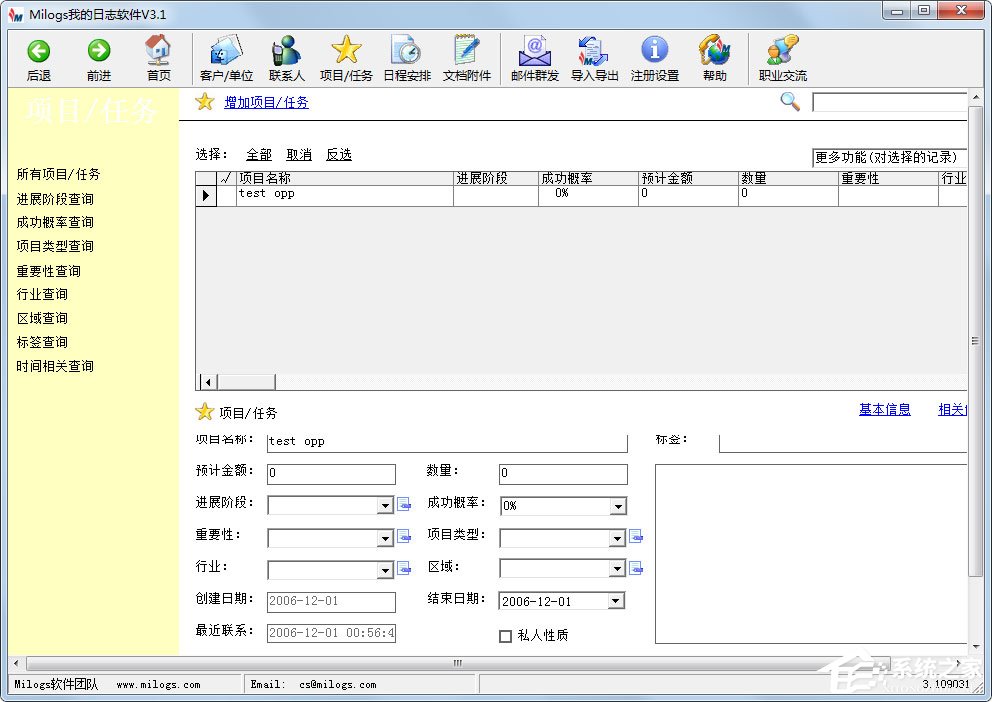Select 区域查询 in the sidebar
This screenshot has width=992, height=702.
(x=42, y=318)
